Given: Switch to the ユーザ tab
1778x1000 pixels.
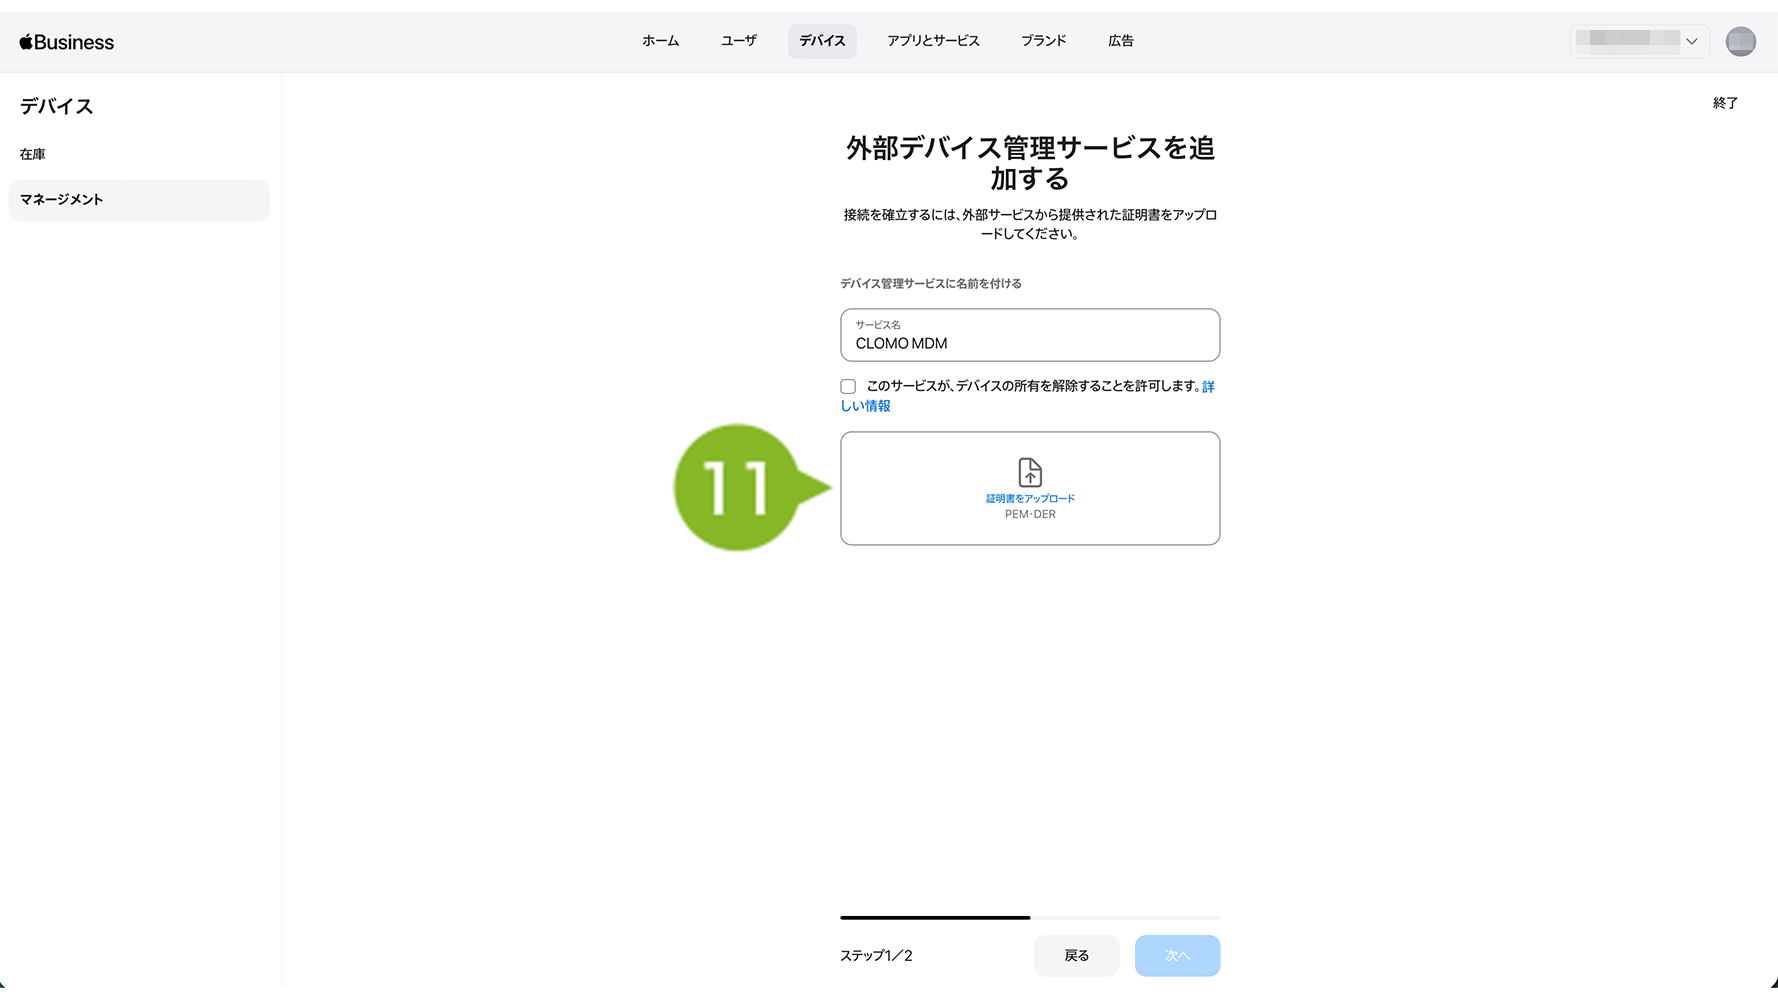Looking at the screenshot, I should tap(738, 41).
